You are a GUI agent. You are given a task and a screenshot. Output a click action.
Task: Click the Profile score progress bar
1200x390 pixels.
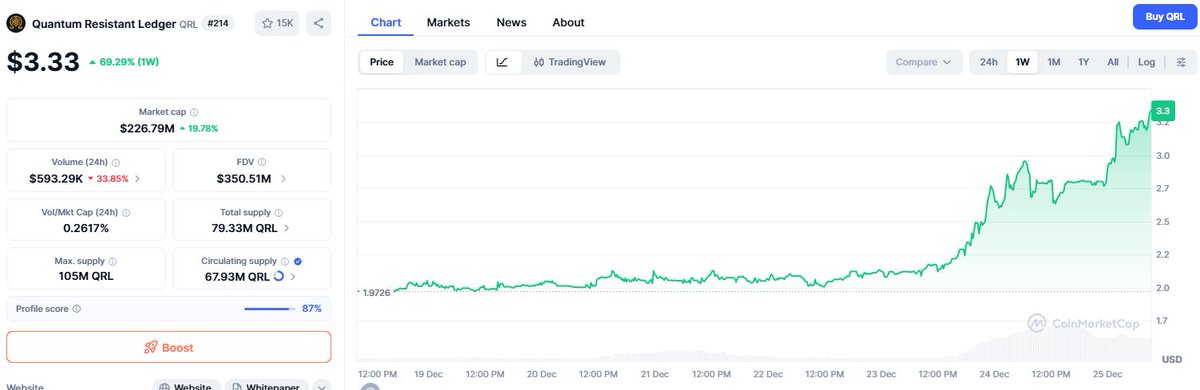click(x=269, y=309)
